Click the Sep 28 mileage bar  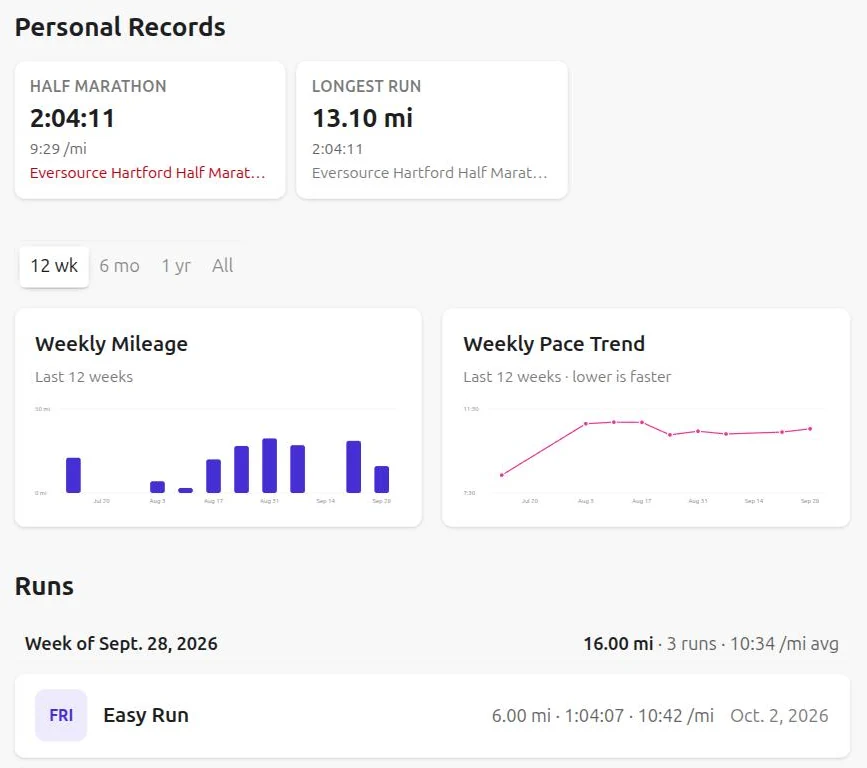pos(382,479)
